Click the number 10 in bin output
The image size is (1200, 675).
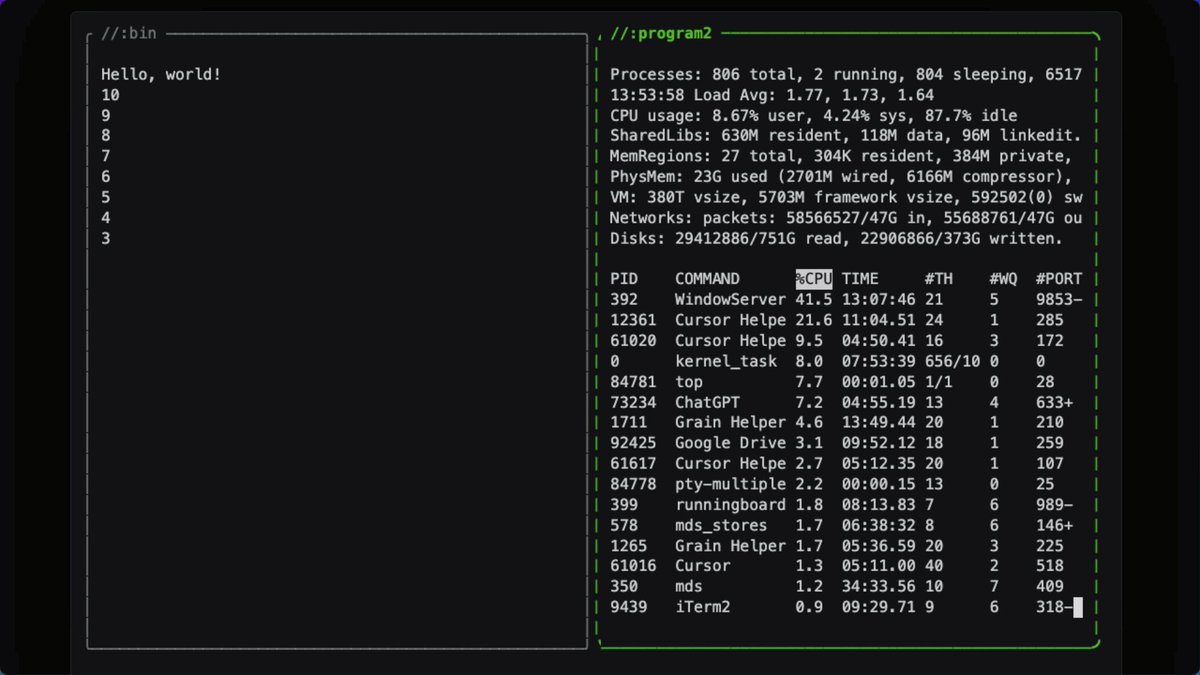(110, 95)
